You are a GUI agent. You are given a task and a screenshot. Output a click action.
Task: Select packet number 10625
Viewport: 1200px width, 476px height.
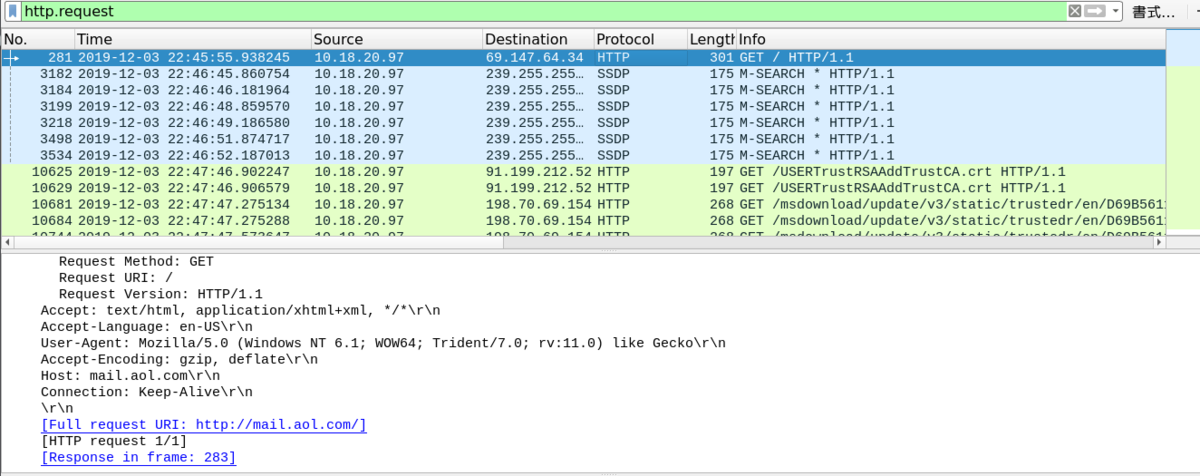[583, 171]
